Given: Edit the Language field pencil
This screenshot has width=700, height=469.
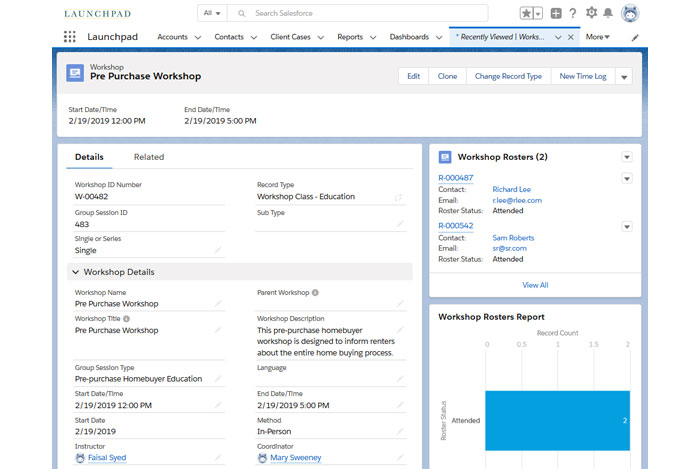Looking at the screenshot, I should pos(400,378).
